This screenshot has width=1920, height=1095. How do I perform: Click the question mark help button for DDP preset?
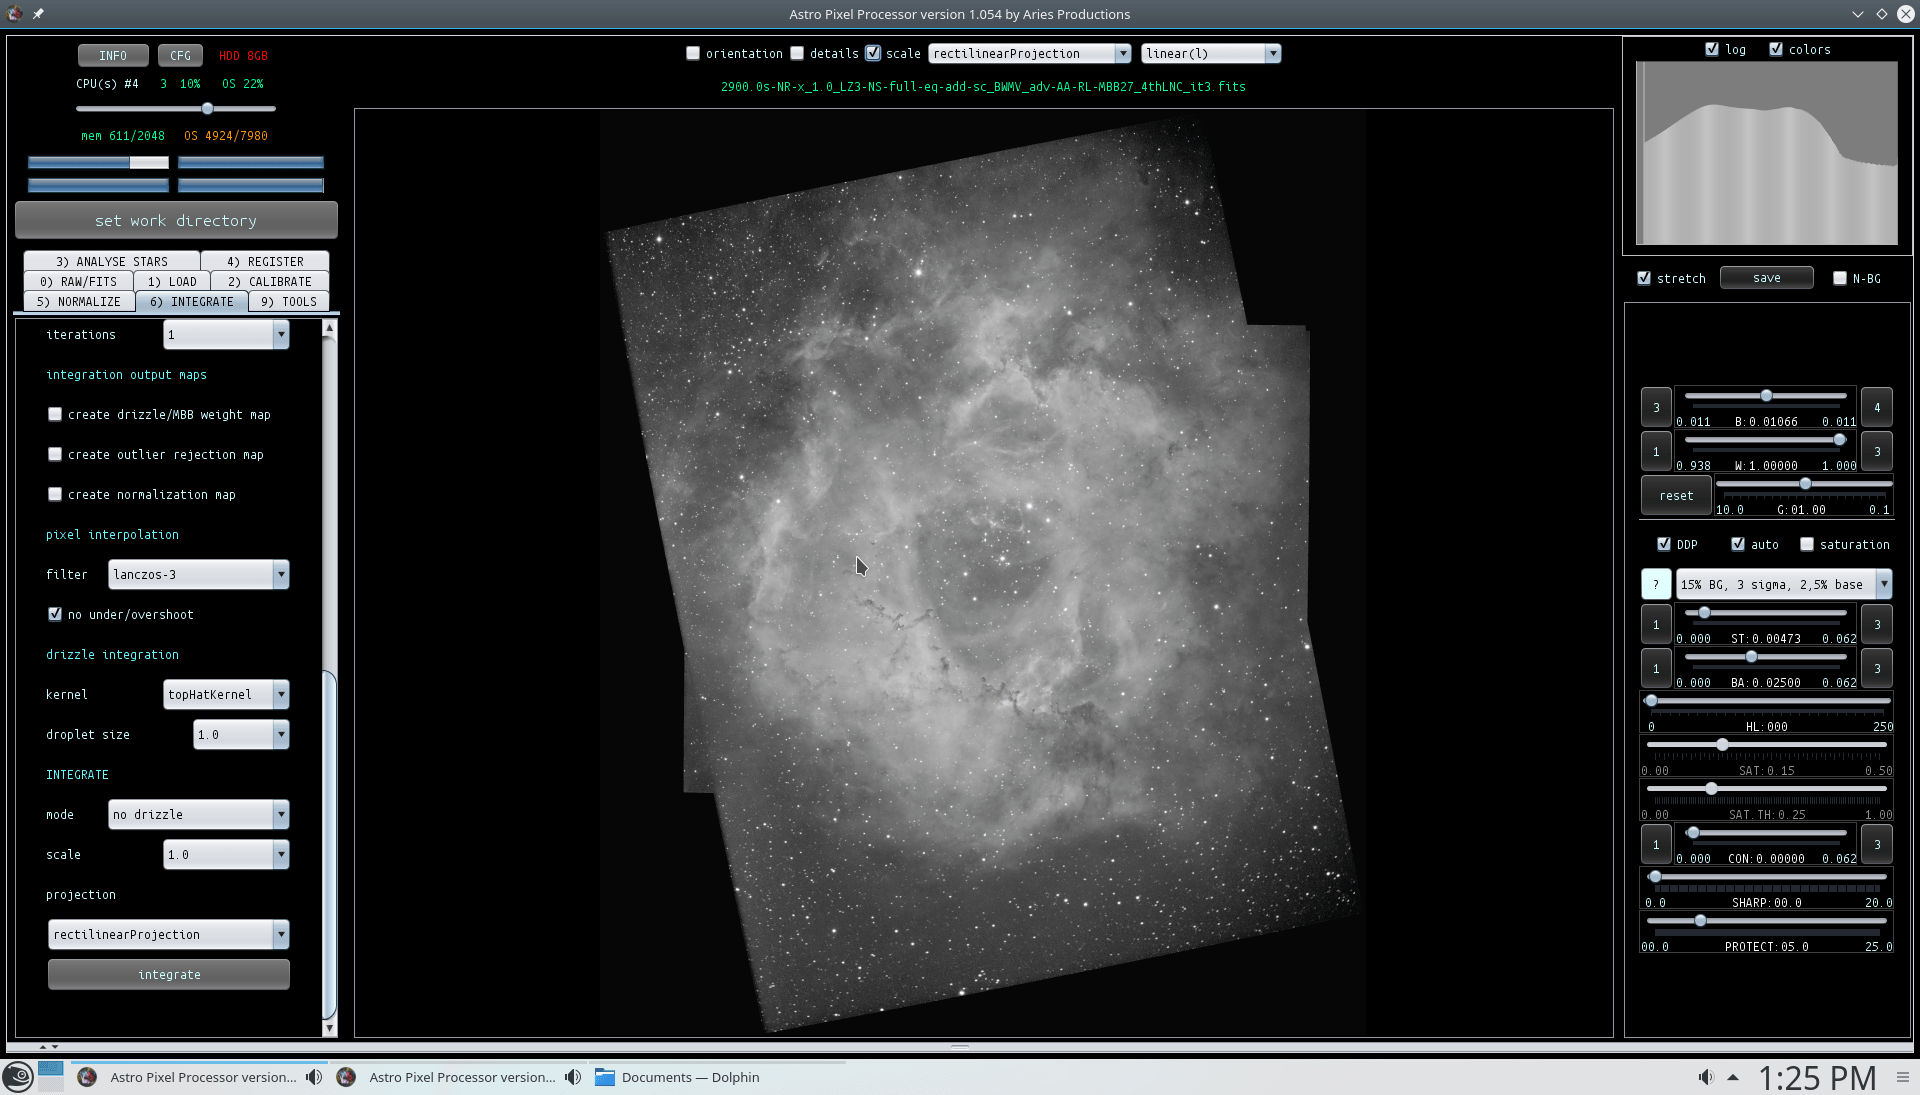(1656, 584)
